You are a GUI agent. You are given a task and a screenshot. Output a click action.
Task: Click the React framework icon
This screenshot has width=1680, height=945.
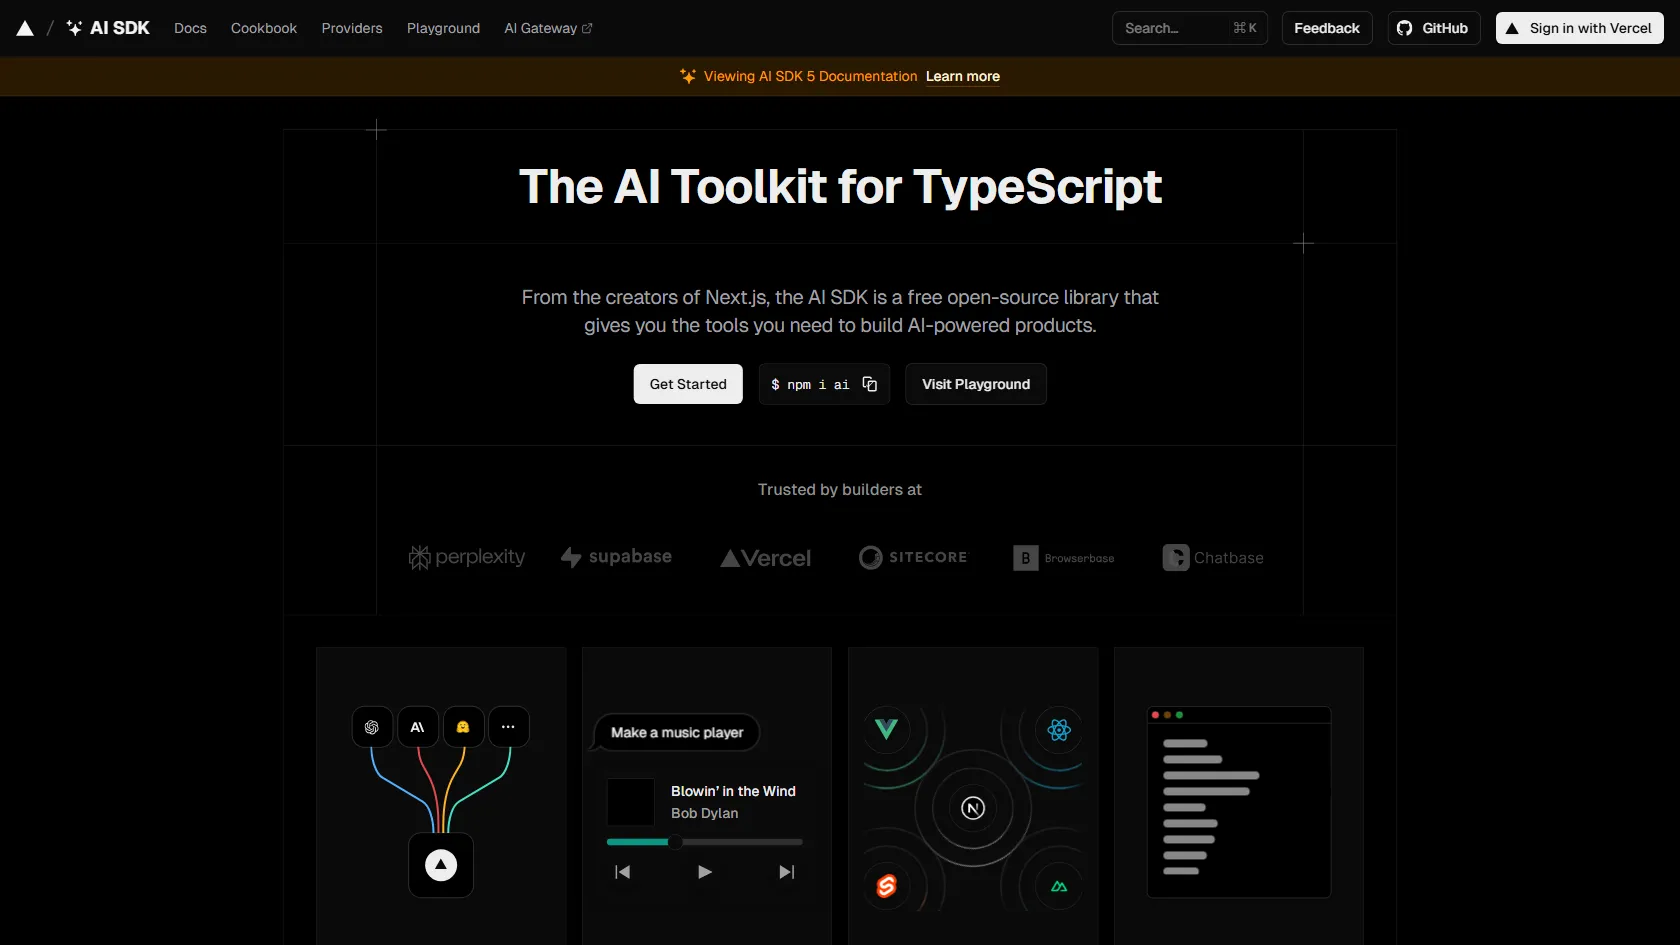1059,730
